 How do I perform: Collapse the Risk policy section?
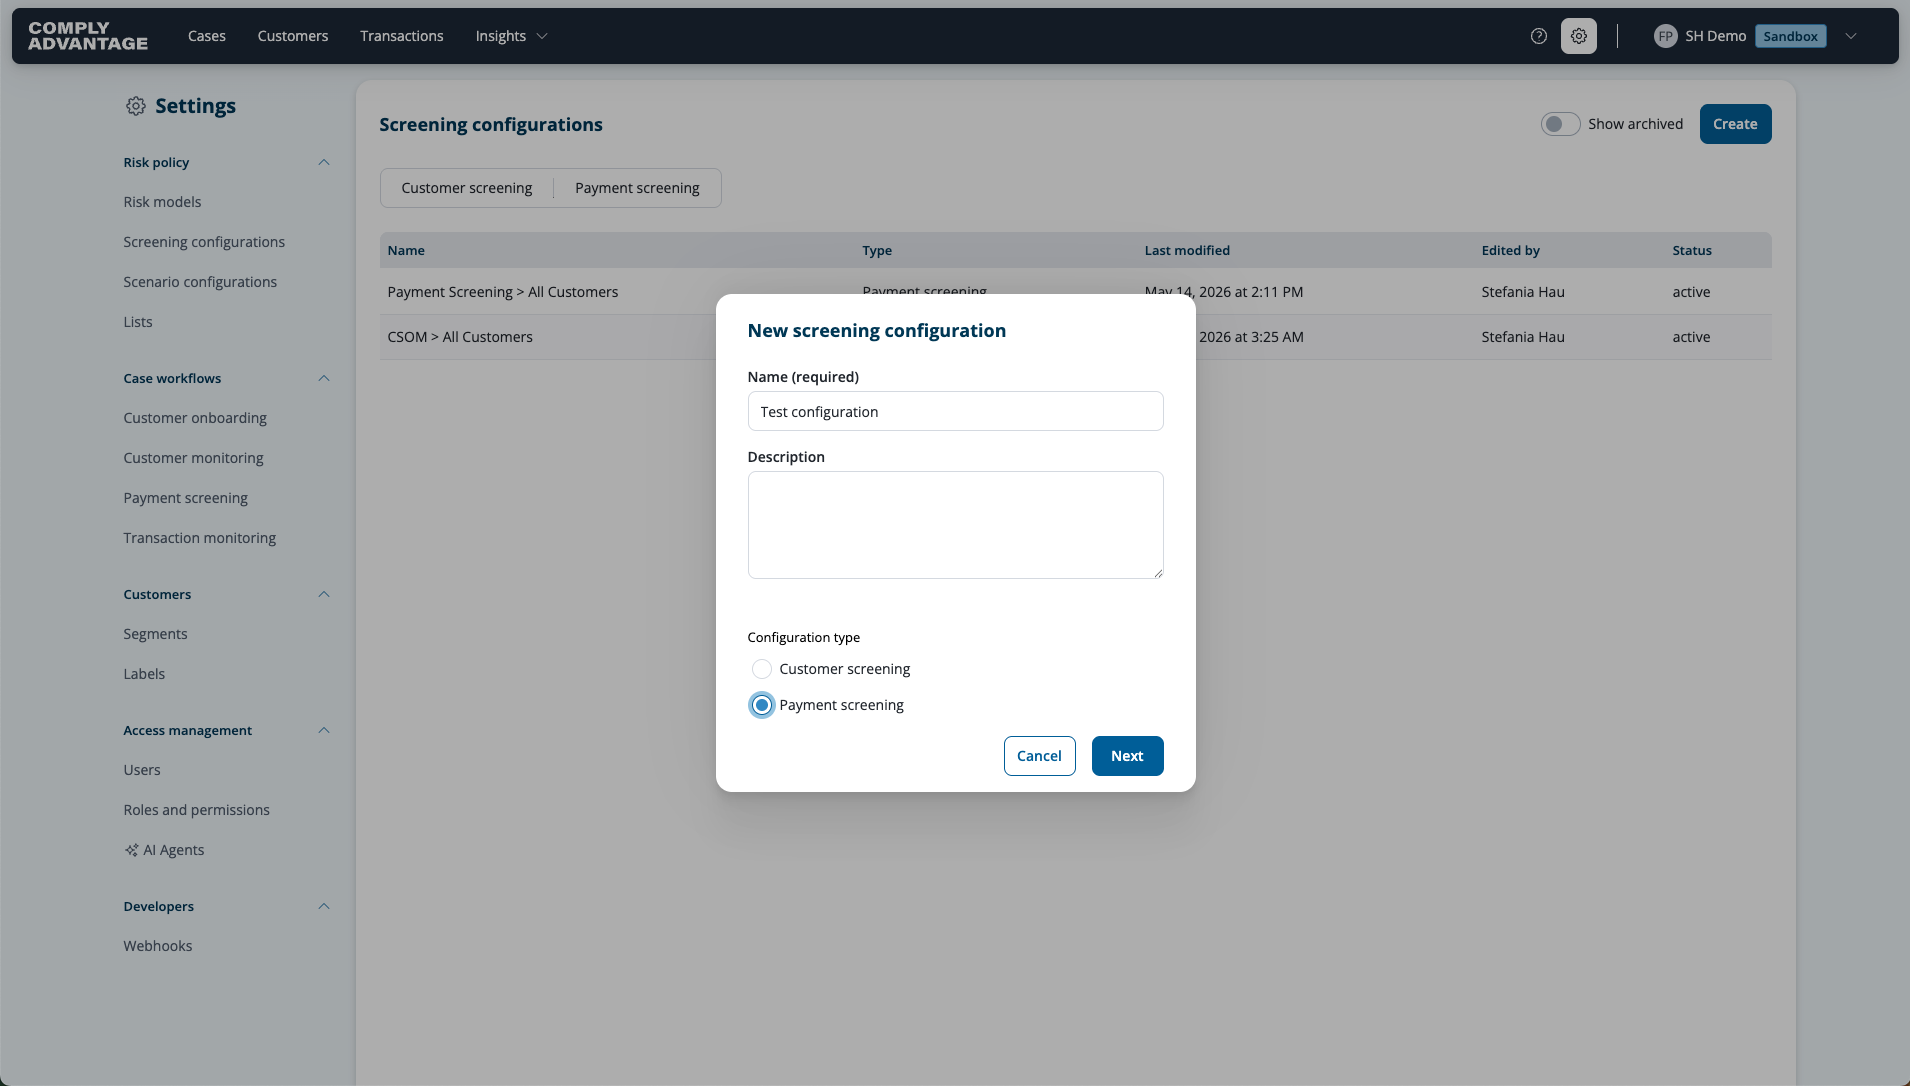coord(324,162)
